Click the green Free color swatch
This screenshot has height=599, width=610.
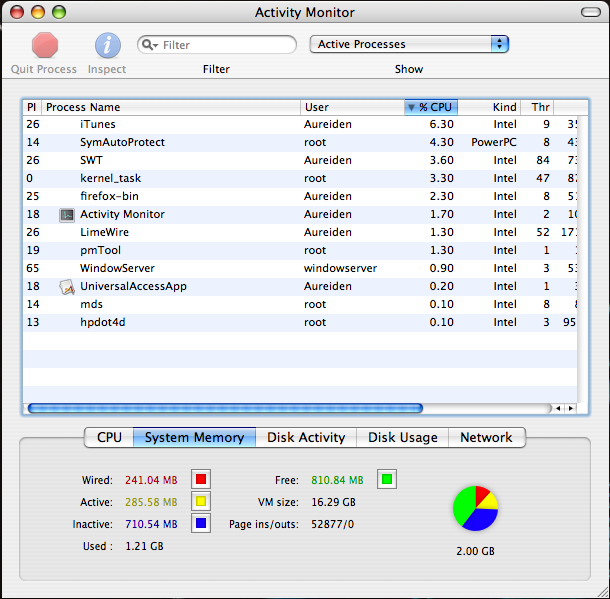point(387,479)
